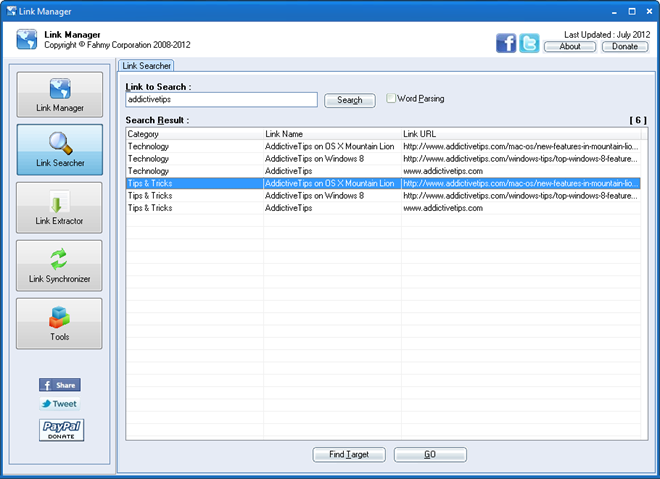Switch to the Link Searcher tab

pos(146,66)
